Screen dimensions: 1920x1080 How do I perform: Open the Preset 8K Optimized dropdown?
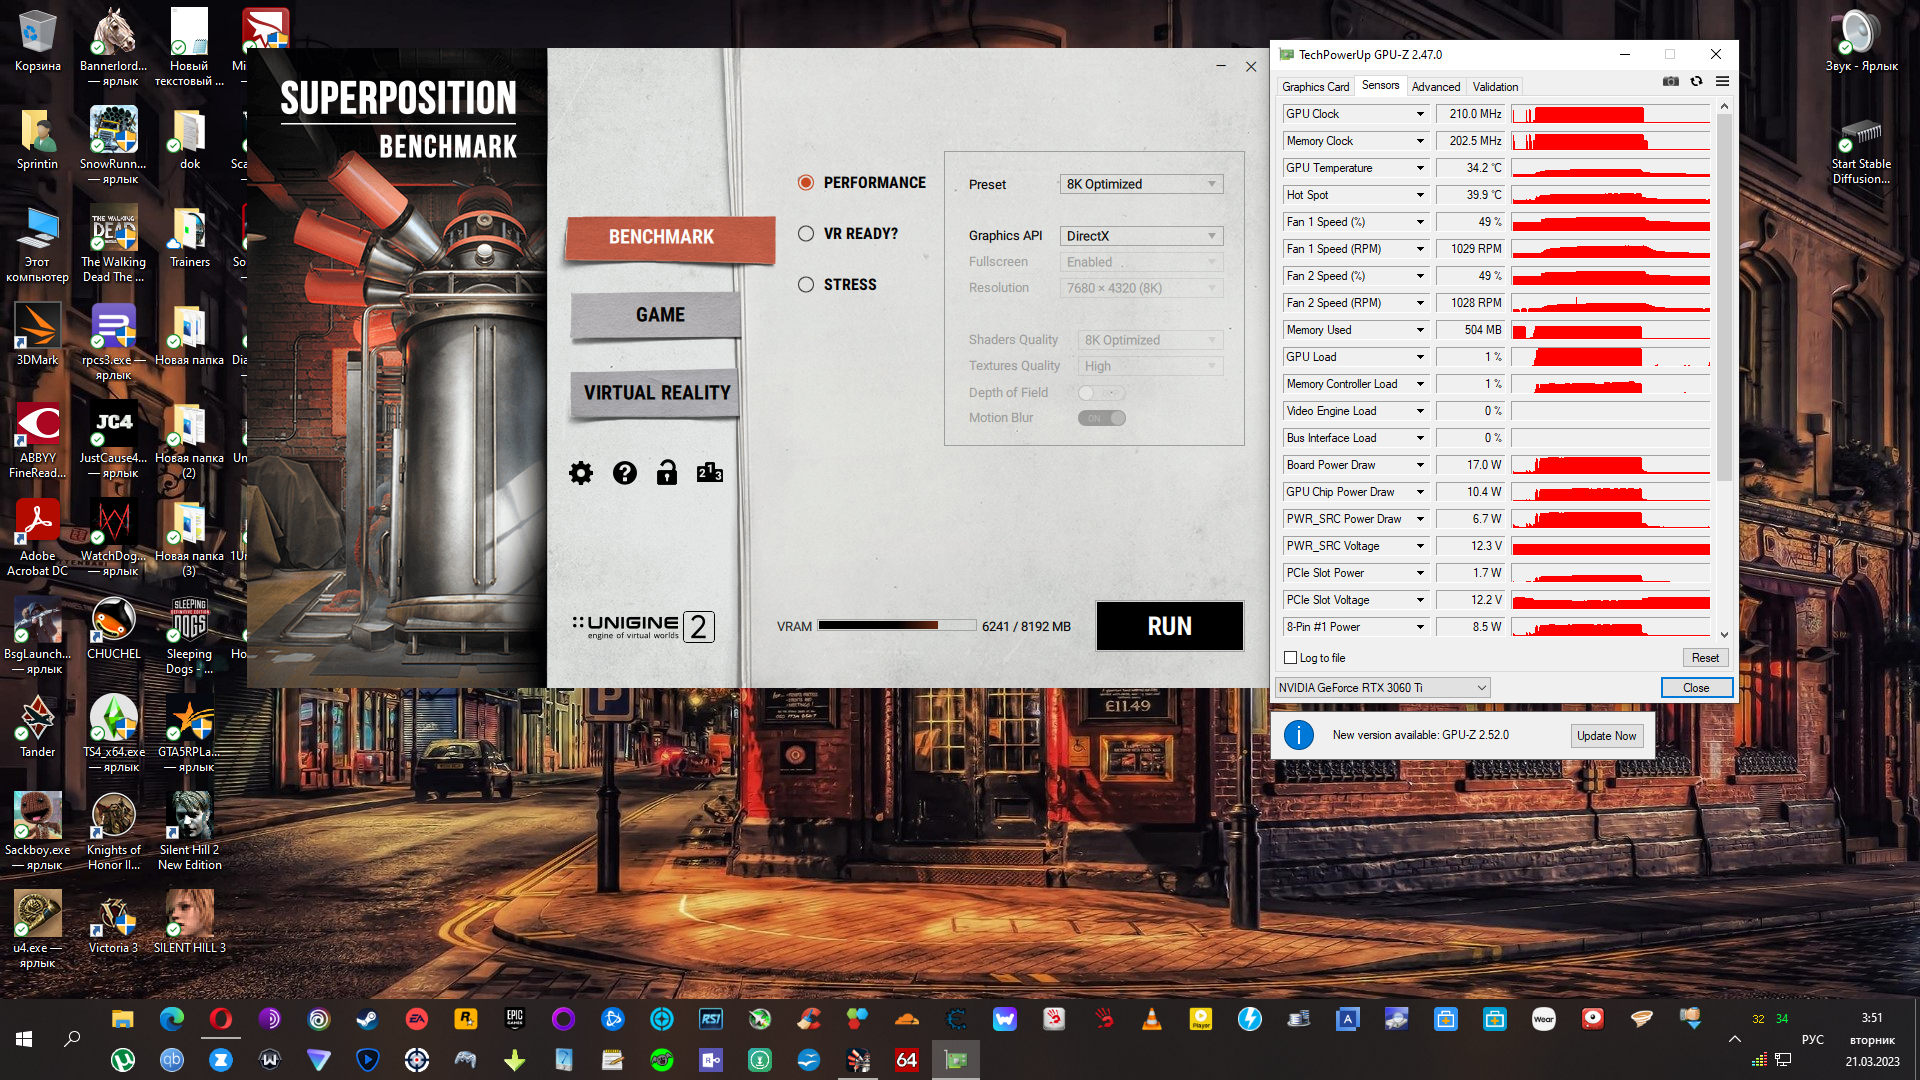1141,184
